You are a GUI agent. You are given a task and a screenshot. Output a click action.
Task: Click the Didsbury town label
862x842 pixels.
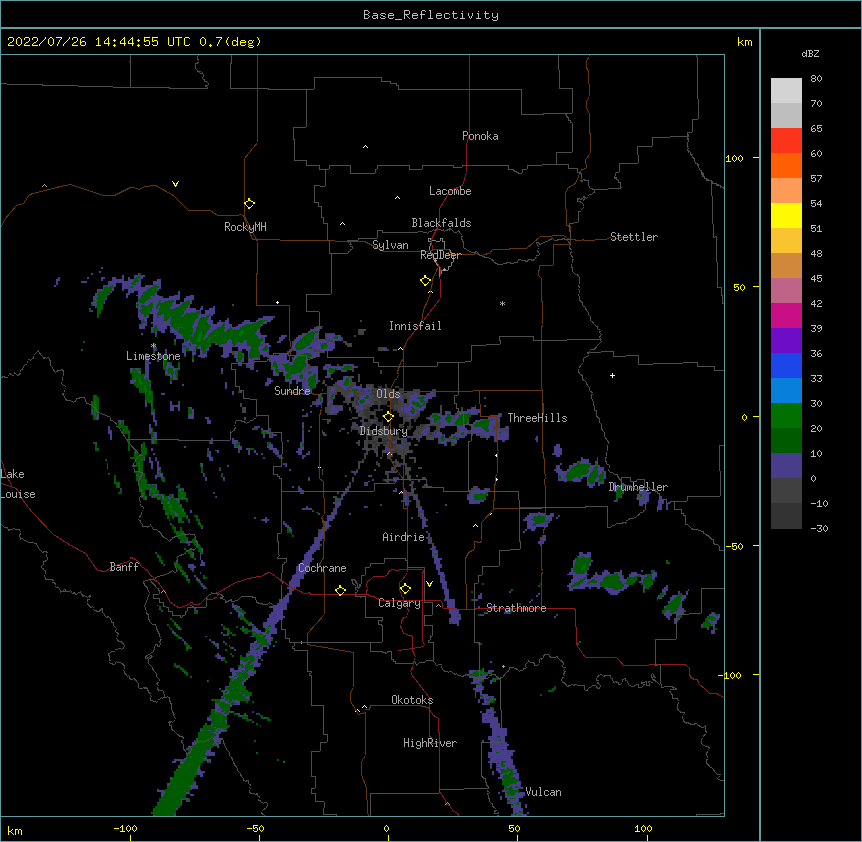pyautogui.click(x=383, y=431)
